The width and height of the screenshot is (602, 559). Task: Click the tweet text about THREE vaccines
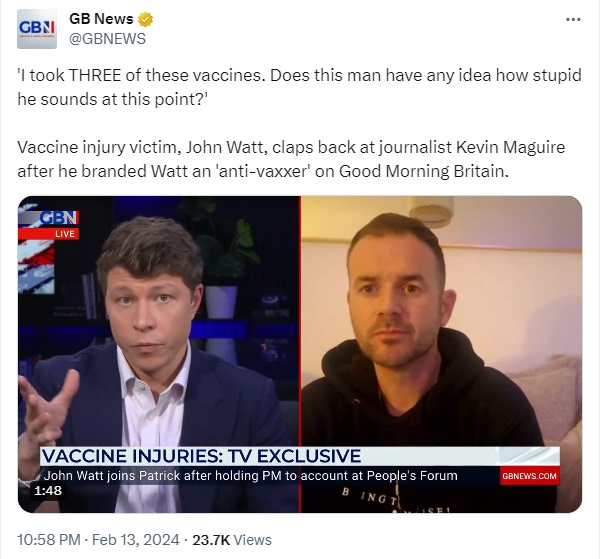coord(299,87)
